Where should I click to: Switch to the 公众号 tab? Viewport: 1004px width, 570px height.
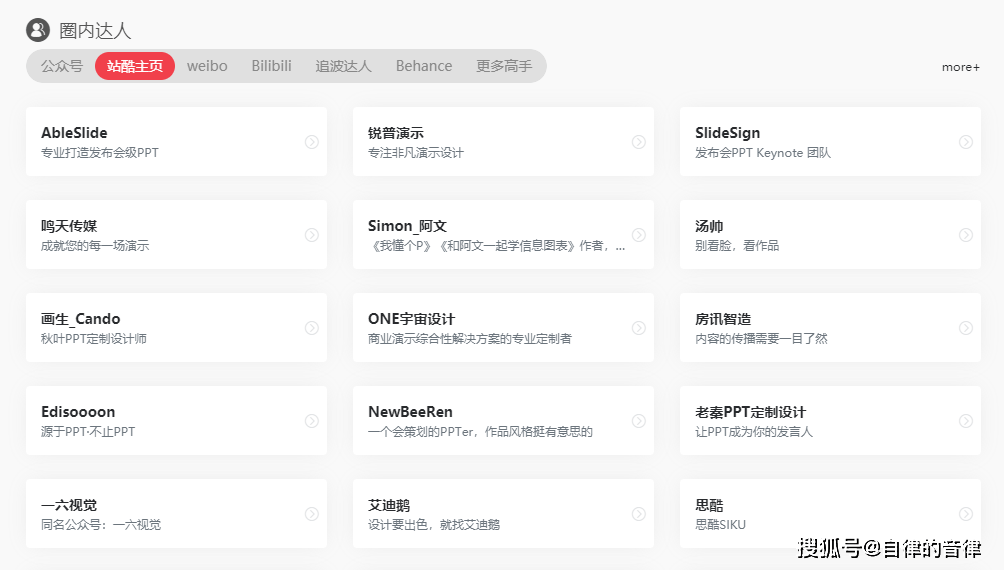point(62,66)
